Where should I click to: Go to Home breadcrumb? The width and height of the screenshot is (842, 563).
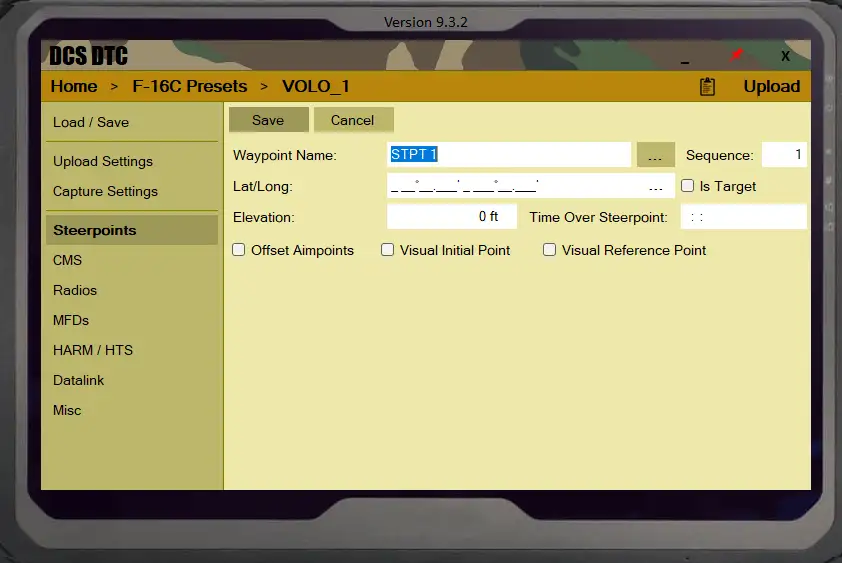point(74,86)
